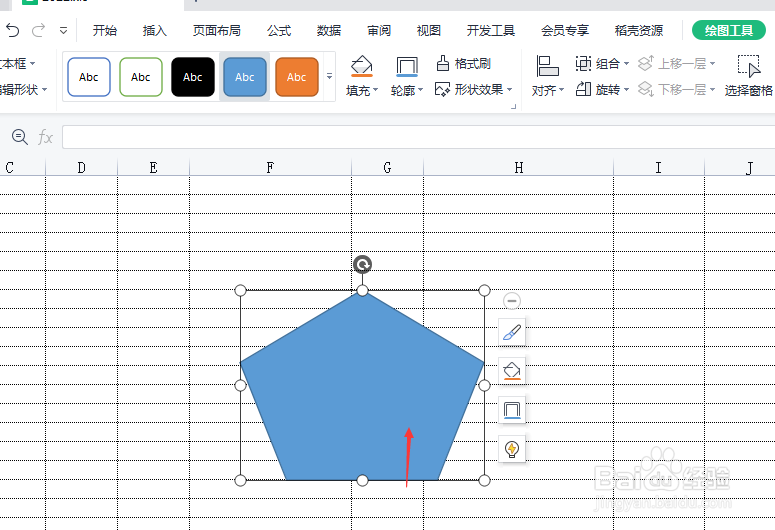The width and height of the screenshot is (775, 530).
Task: Open the 轮廓 dropdown arrow
Action: pyautogui.click(x=421, y=90)
